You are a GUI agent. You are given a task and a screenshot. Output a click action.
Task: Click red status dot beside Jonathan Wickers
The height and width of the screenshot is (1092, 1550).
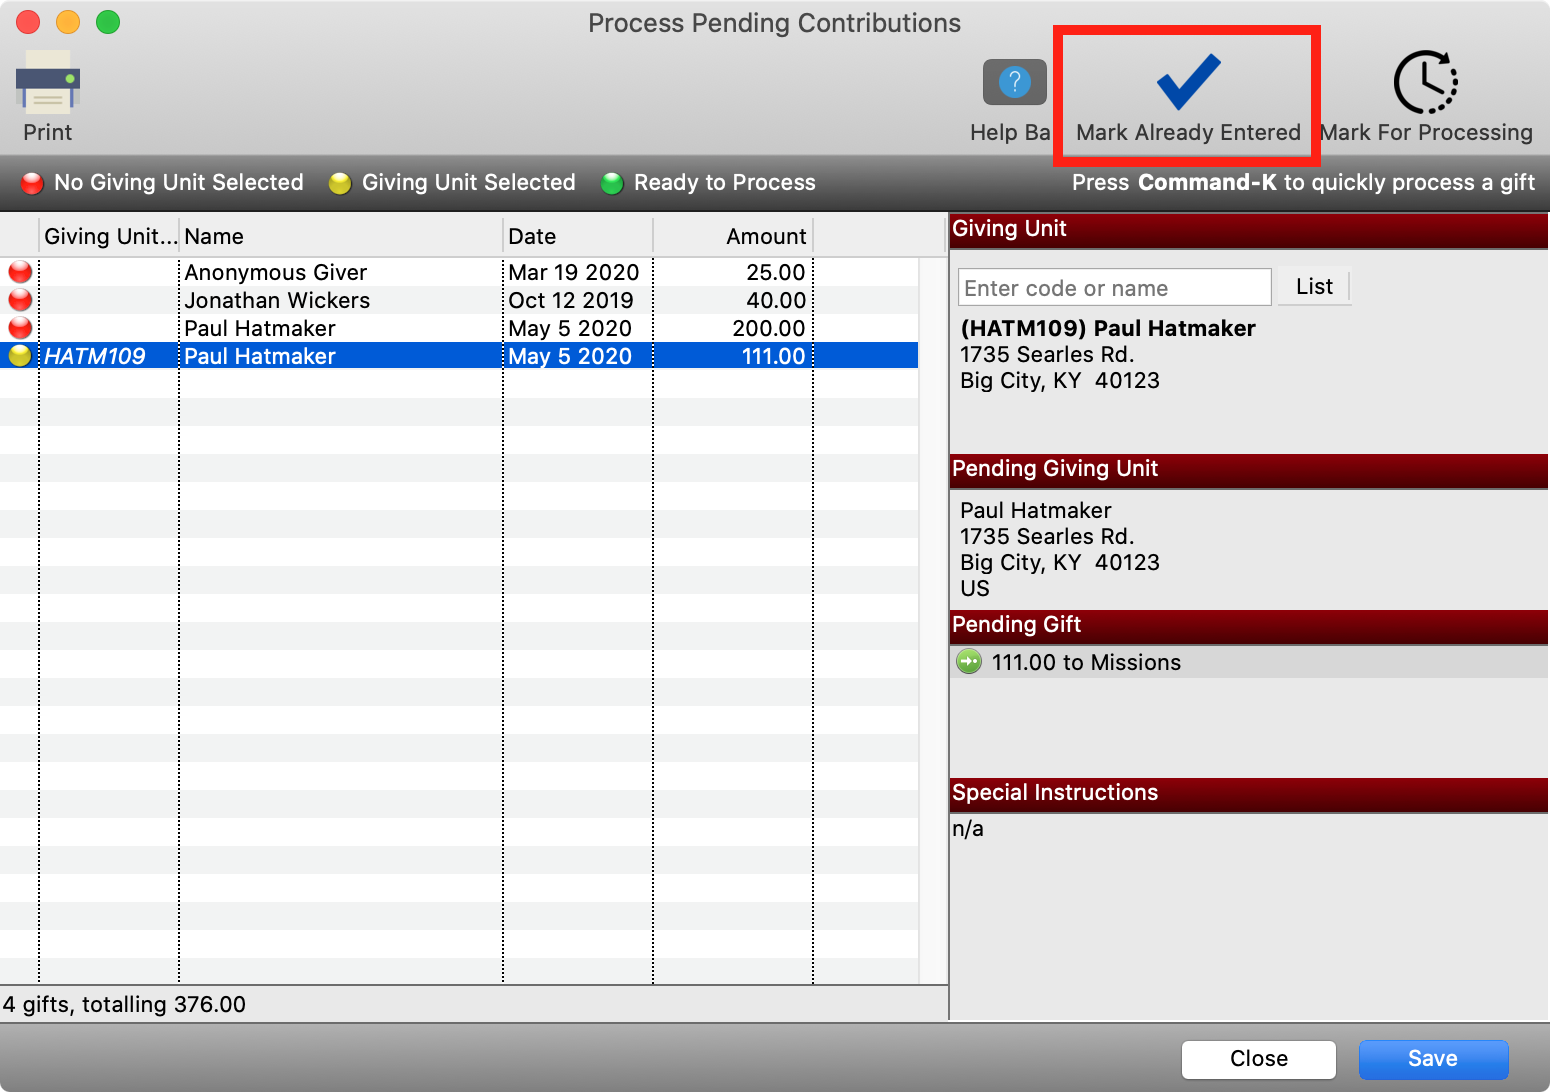click(20, 300)
